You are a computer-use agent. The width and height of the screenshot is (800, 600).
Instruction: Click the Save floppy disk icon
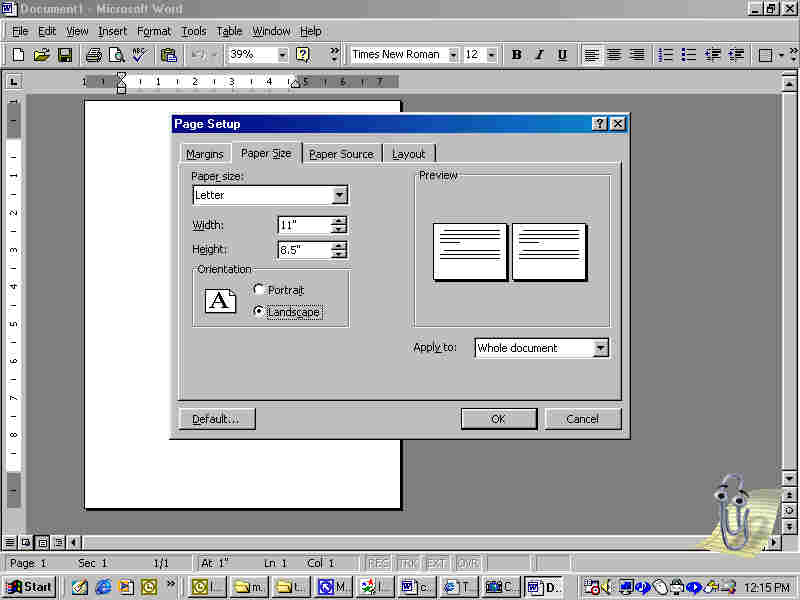(64, 55)
